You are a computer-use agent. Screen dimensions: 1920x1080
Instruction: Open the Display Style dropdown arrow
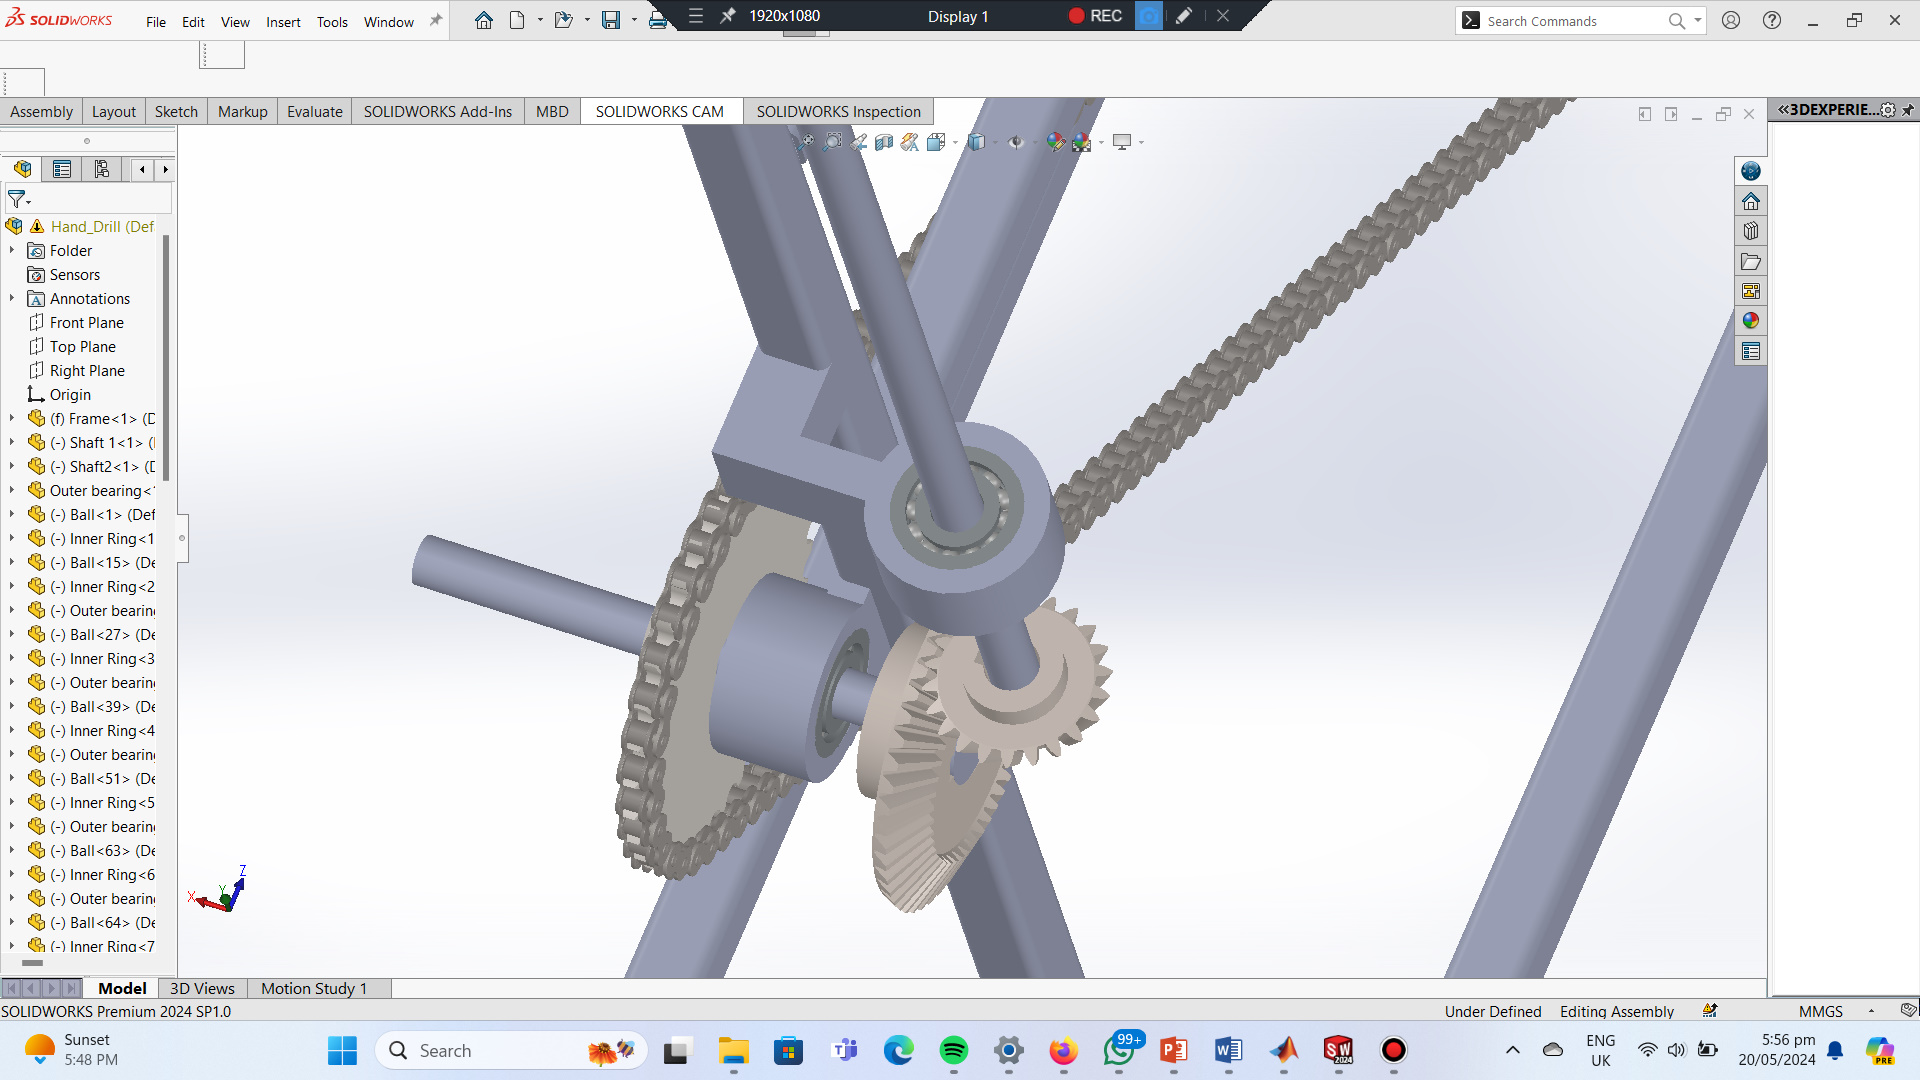[x=996, y=142]
